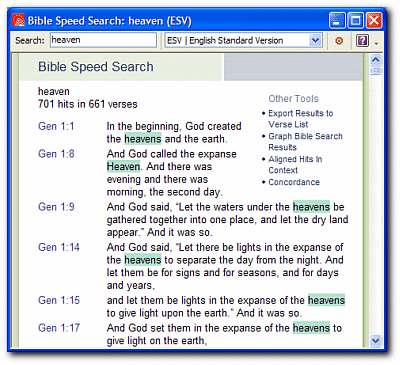Click the Search input field containing heaven

point(103,40)
